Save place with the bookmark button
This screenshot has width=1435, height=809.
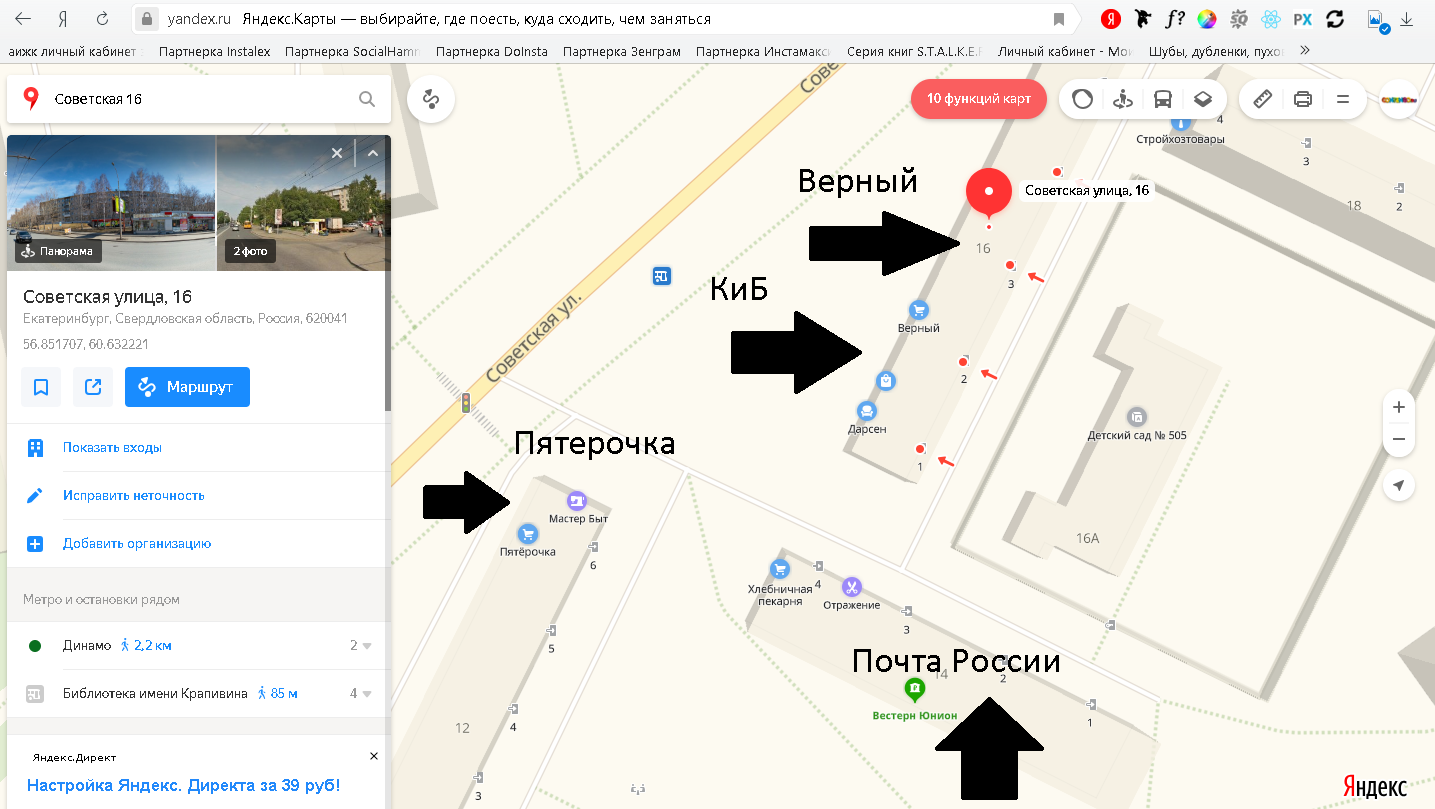point(41,387)
